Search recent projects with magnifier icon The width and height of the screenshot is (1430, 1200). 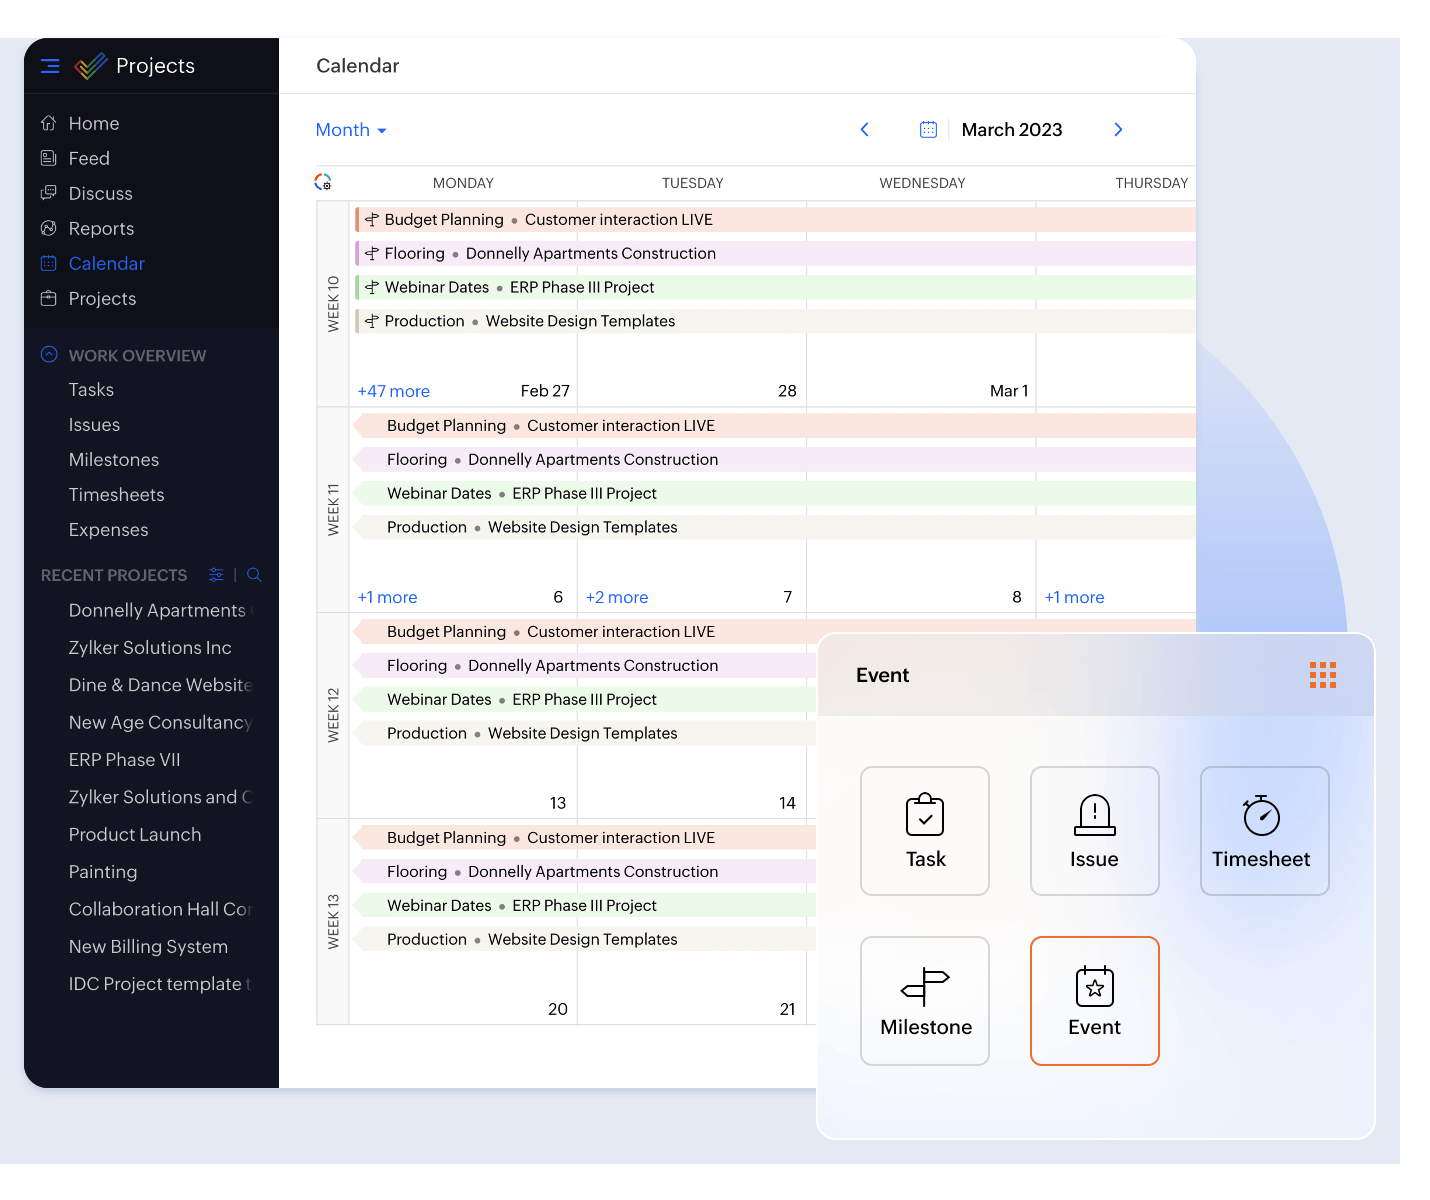253,575
